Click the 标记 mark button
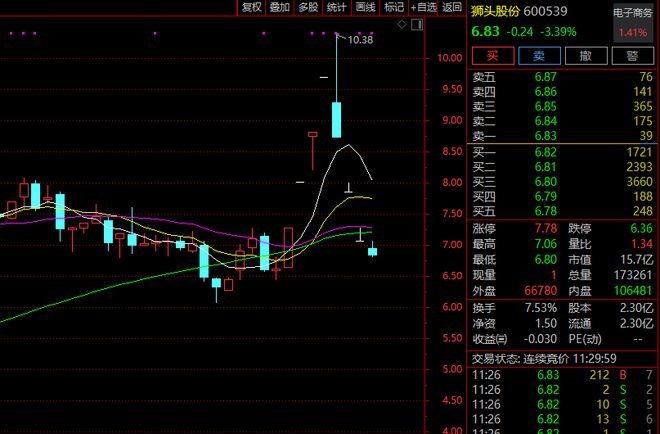Screen dimensions: 660x434 (x=394, y=7)
